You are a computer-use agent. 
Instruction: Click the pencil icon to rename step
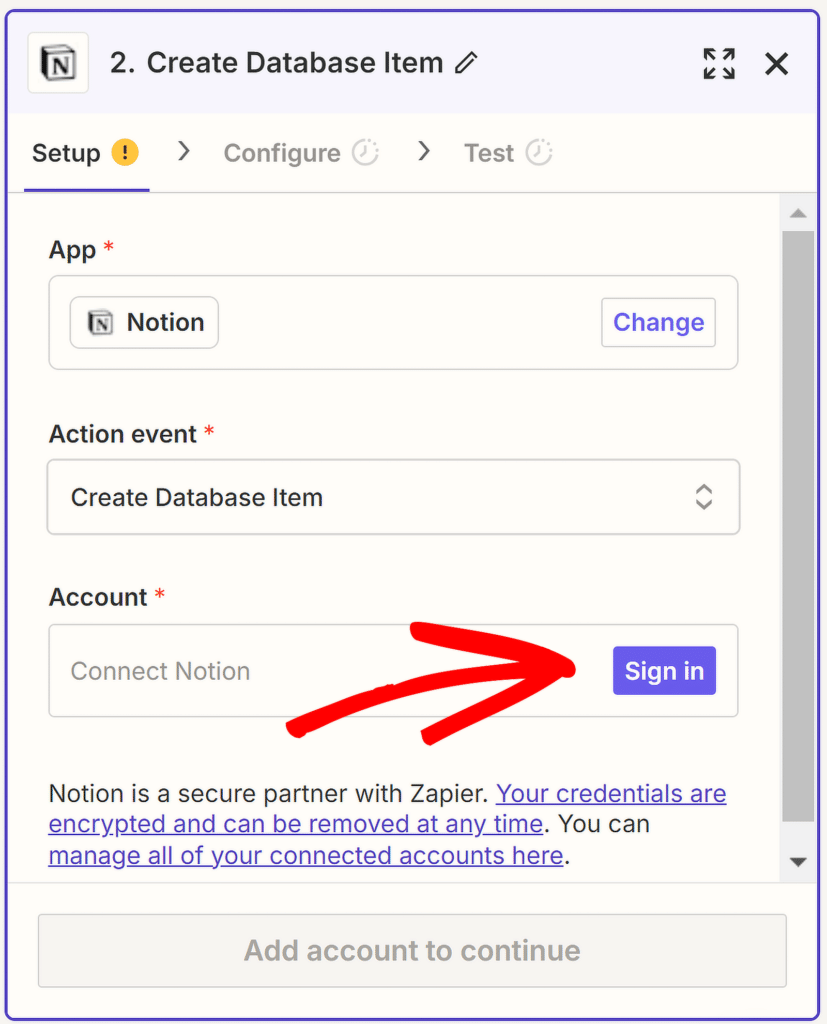[466, 63]
